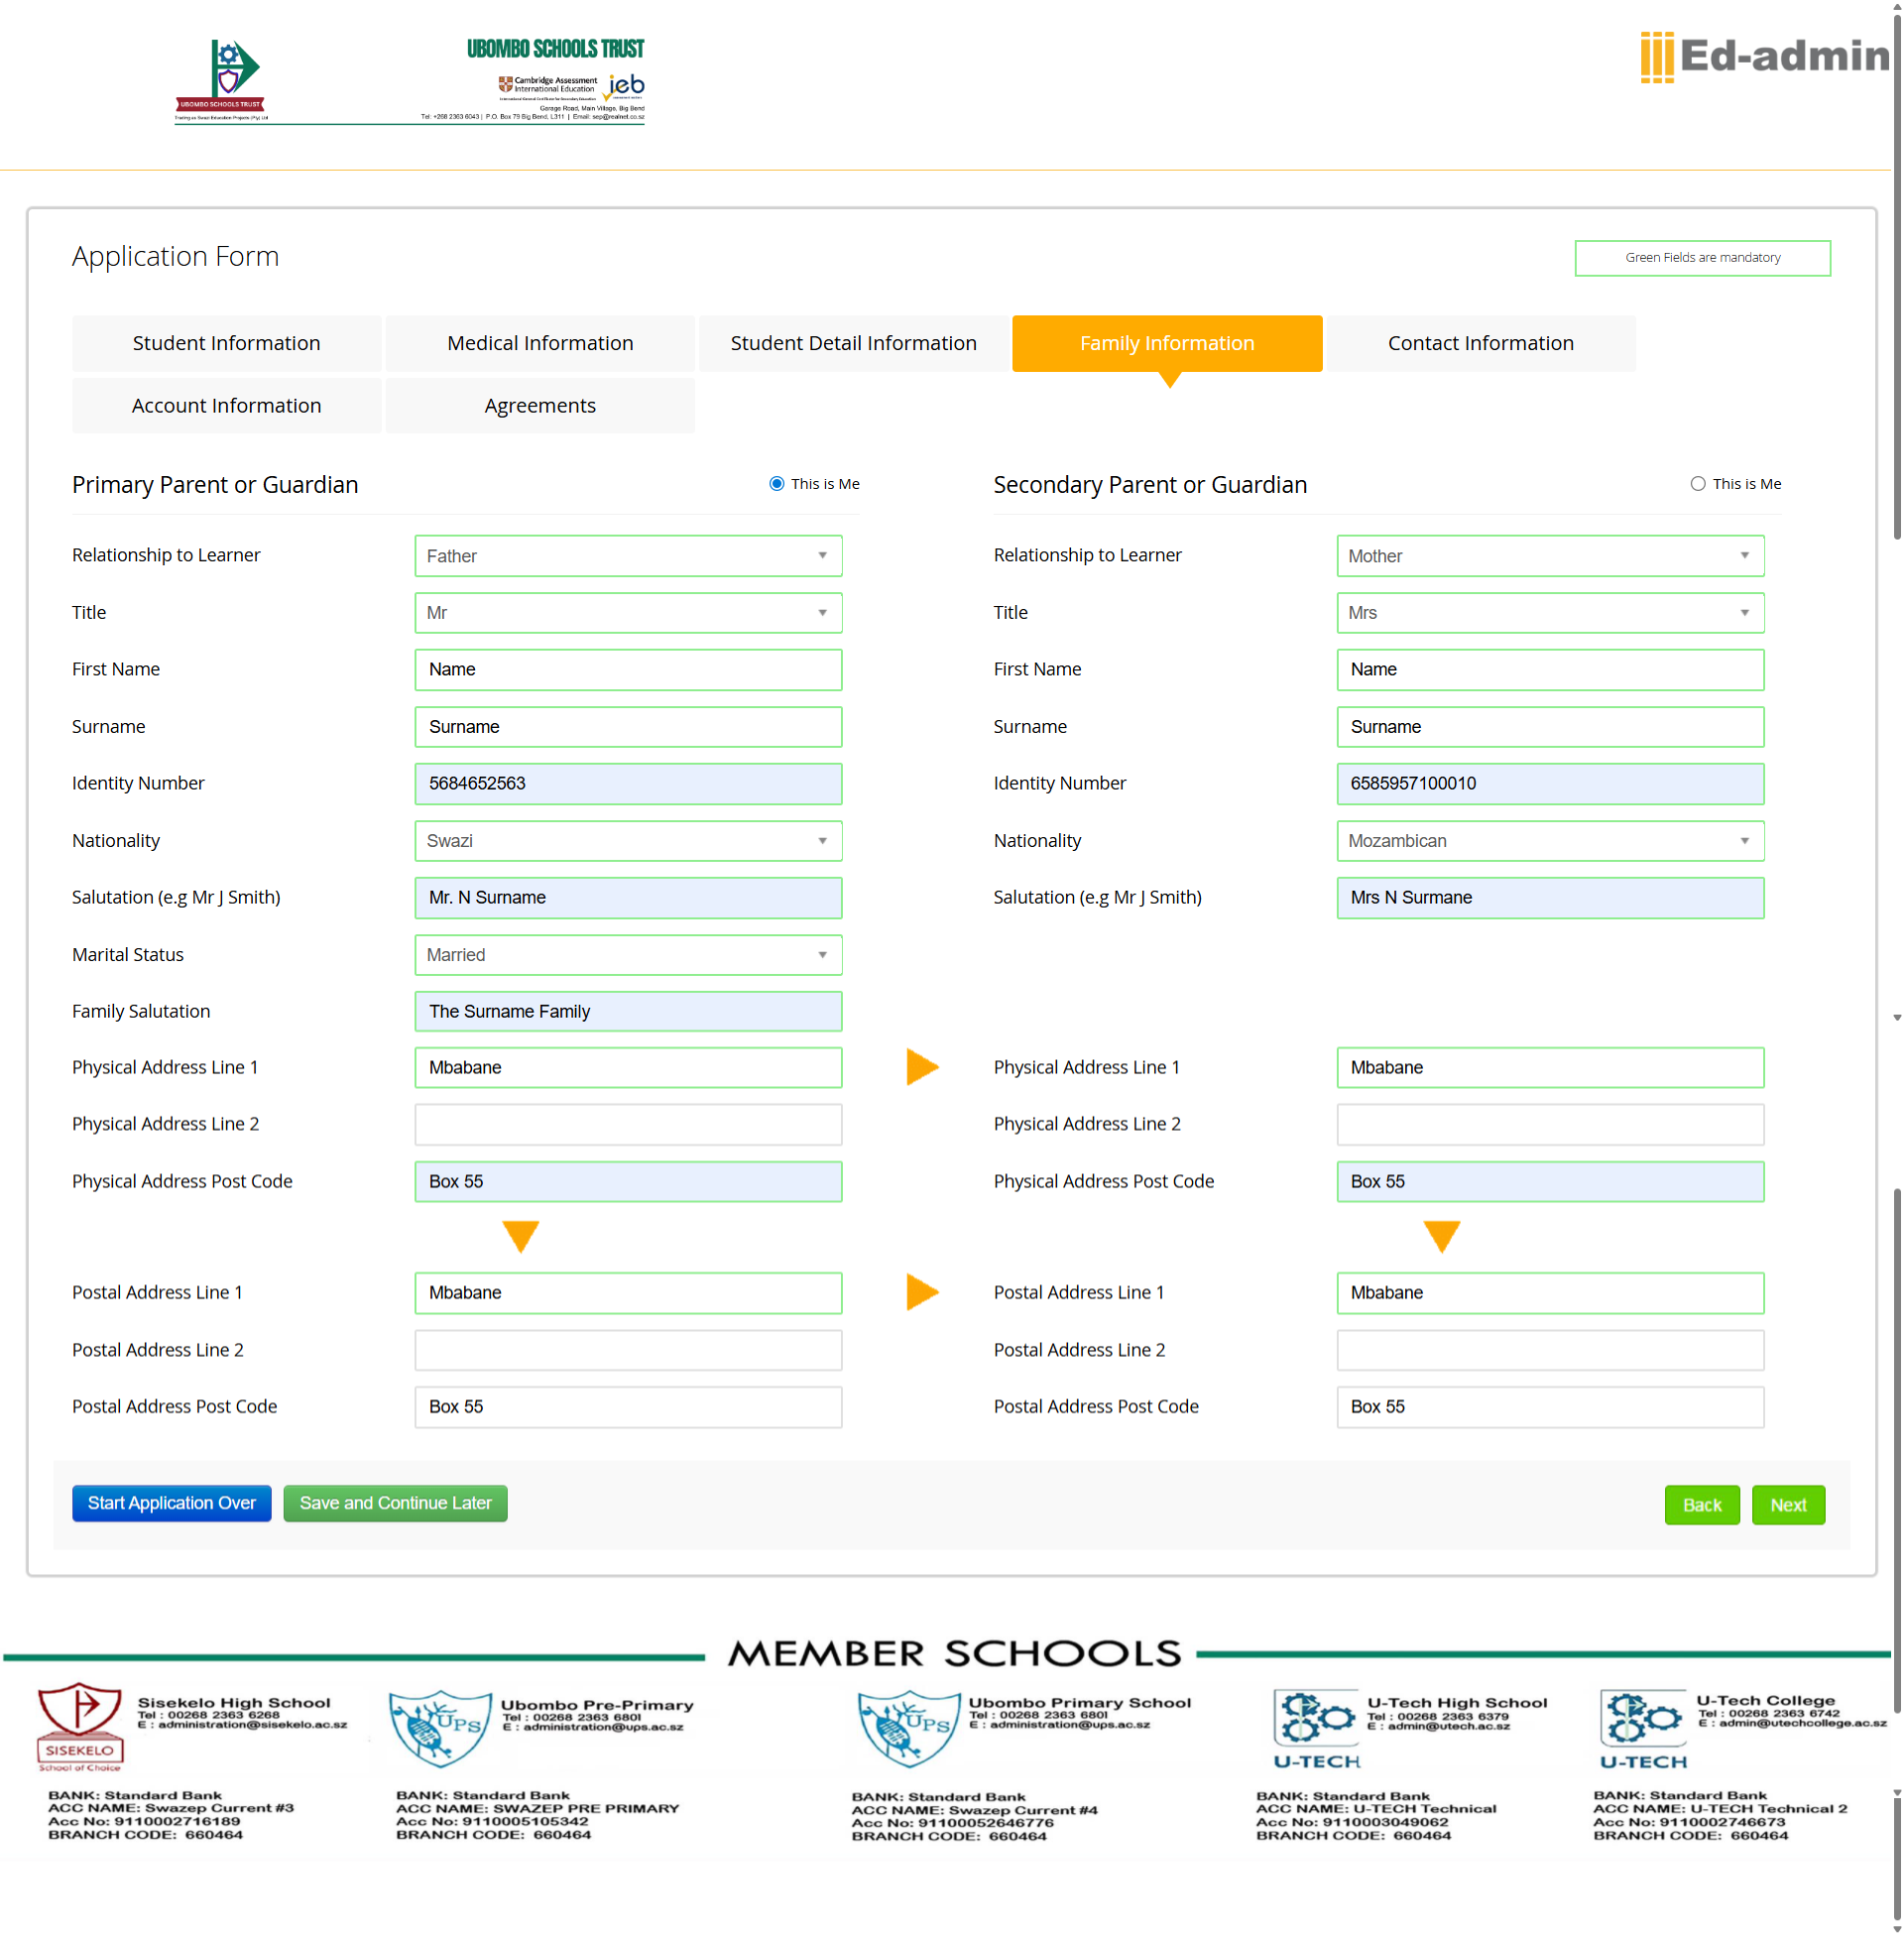1904x1937 pixels.
Task: Select the Family Information tab
Action: pos(1167,343)
